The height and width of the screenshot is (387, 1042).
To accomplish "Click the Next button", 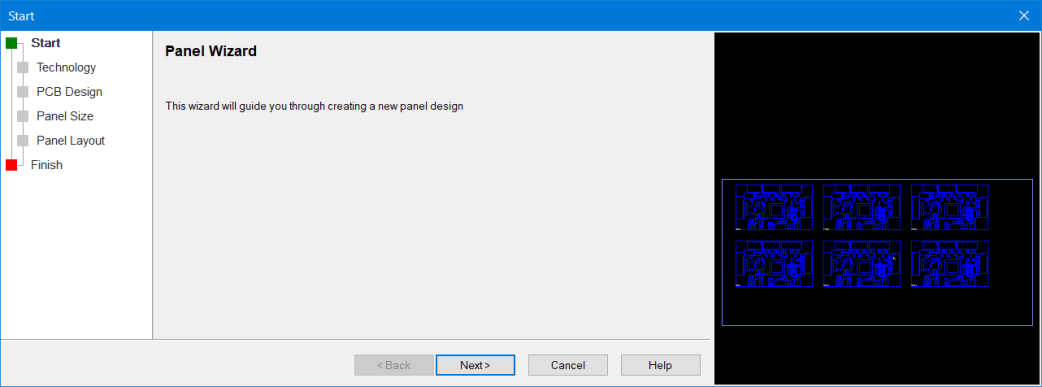I will pyautogui.click(x=475, y=365).
